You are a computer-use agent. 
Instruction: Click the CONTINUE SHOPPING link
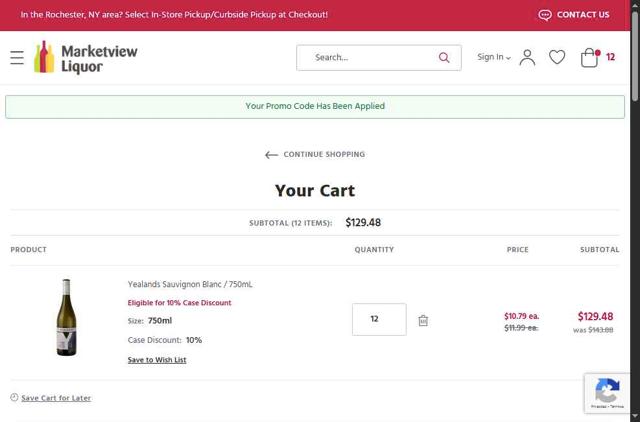tap(324, 155)
